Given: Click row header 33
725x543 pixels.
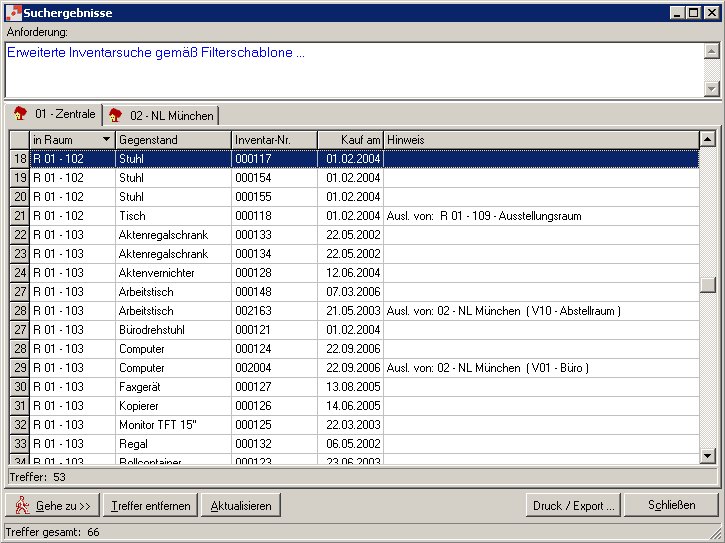Looking at the screenshot, I should (x=20, y=444).
